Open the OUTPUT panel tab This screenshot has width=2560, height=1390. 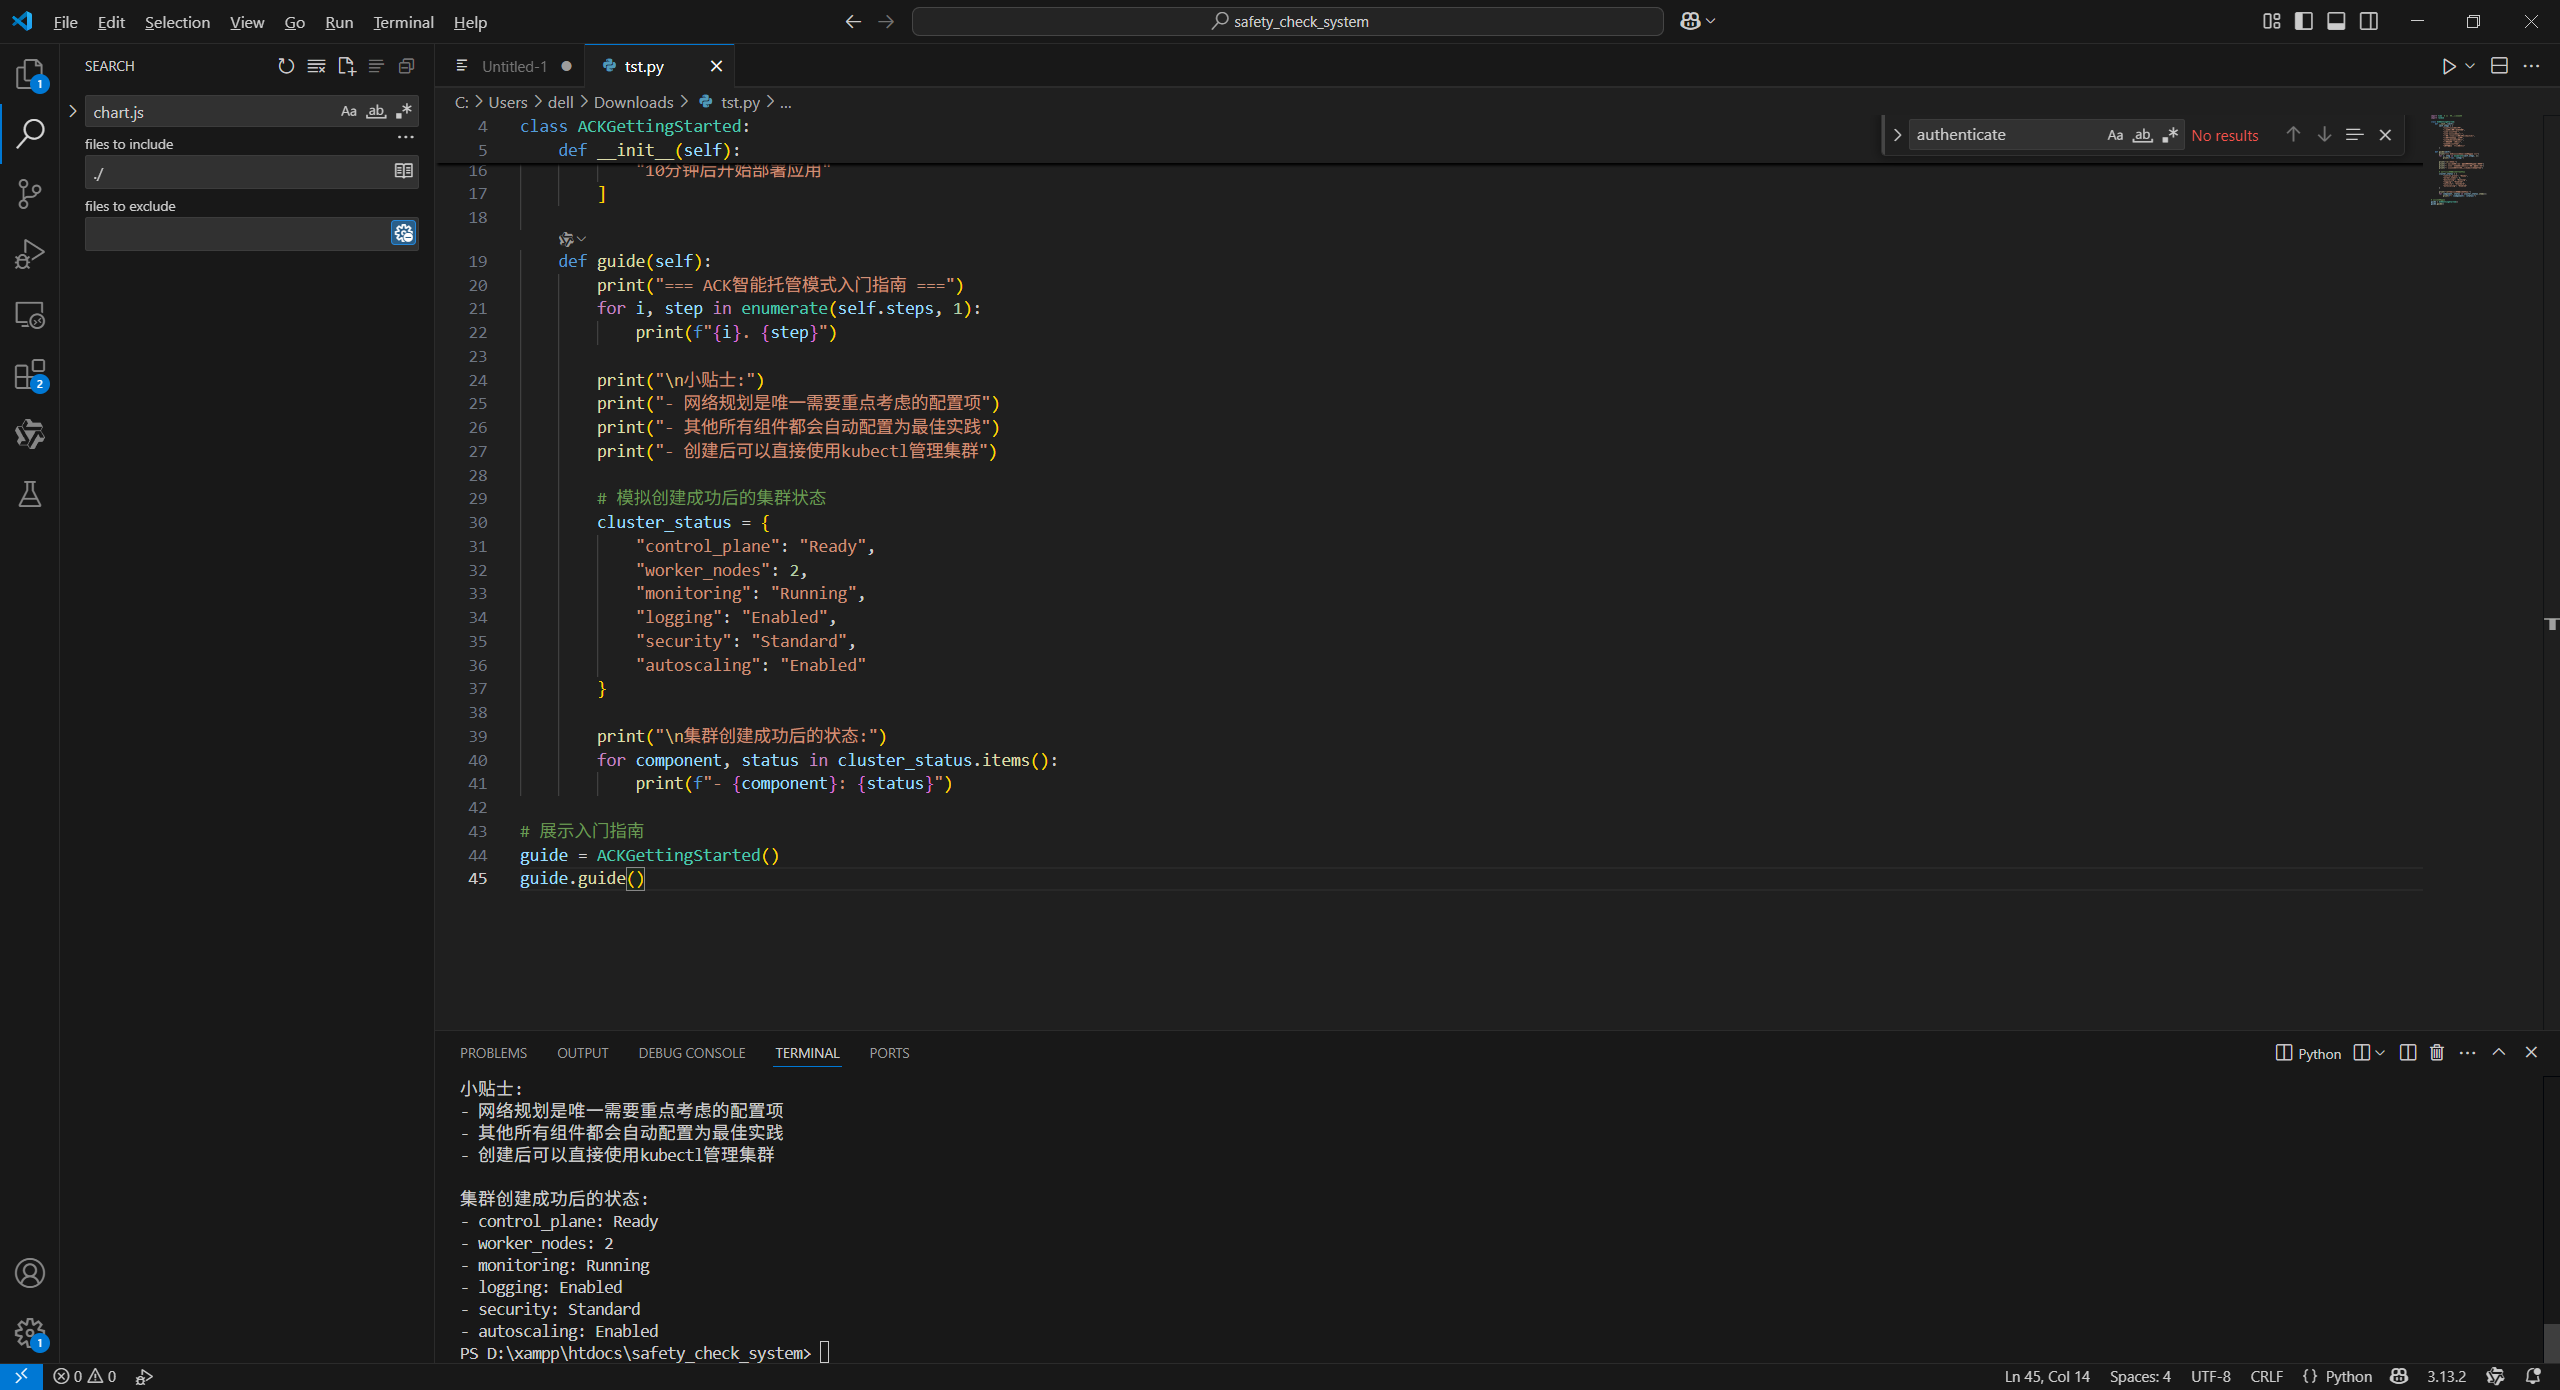[583, 1053]
